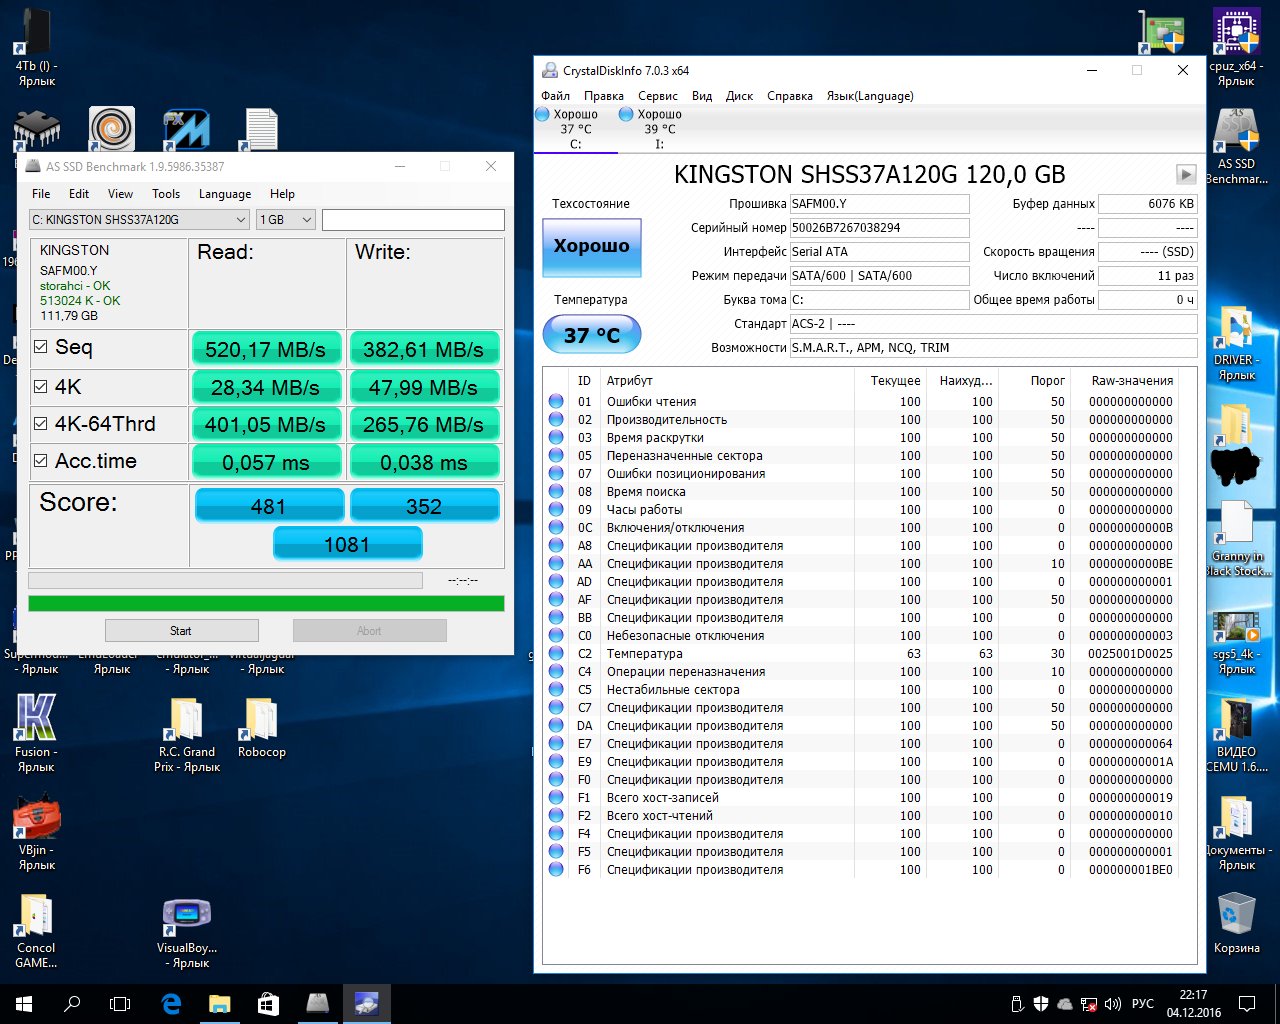Open File Explorer from the taskbar
This screenshot has height=1024, width=1280.
coord(219,1004)
